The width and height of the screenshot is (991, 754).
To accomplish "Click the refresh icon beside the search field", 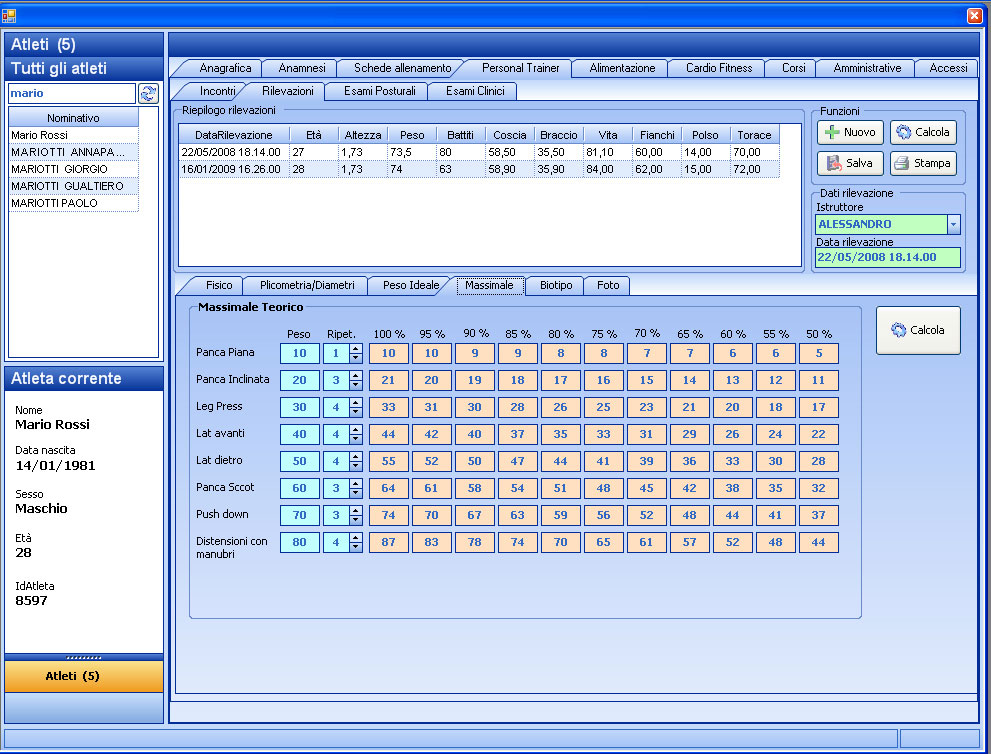I will pyautogui.click(x=148, y=93).
